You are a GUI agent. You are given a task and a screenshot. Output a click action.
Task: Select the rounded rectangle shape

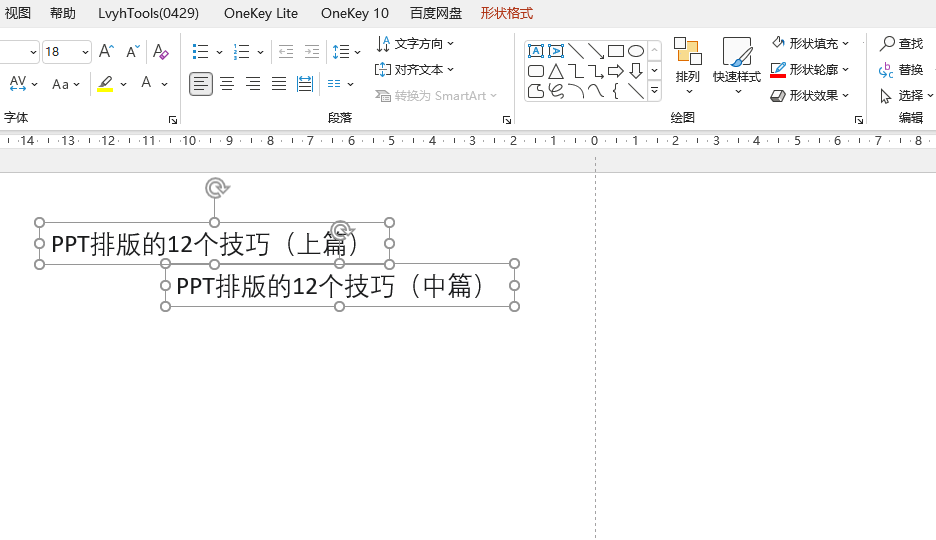[535, 72]
